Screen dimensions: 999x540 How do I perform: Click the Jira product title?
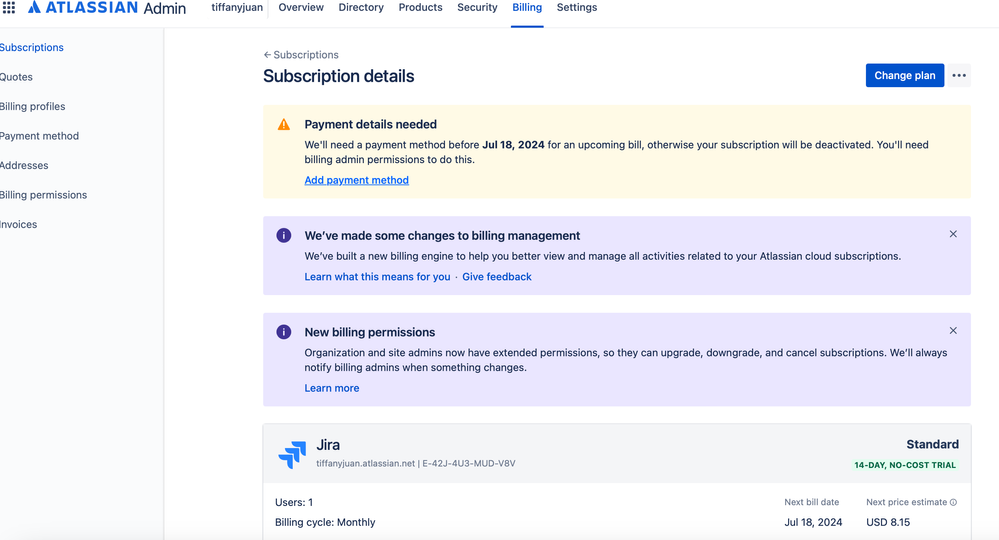pos(328,445)
